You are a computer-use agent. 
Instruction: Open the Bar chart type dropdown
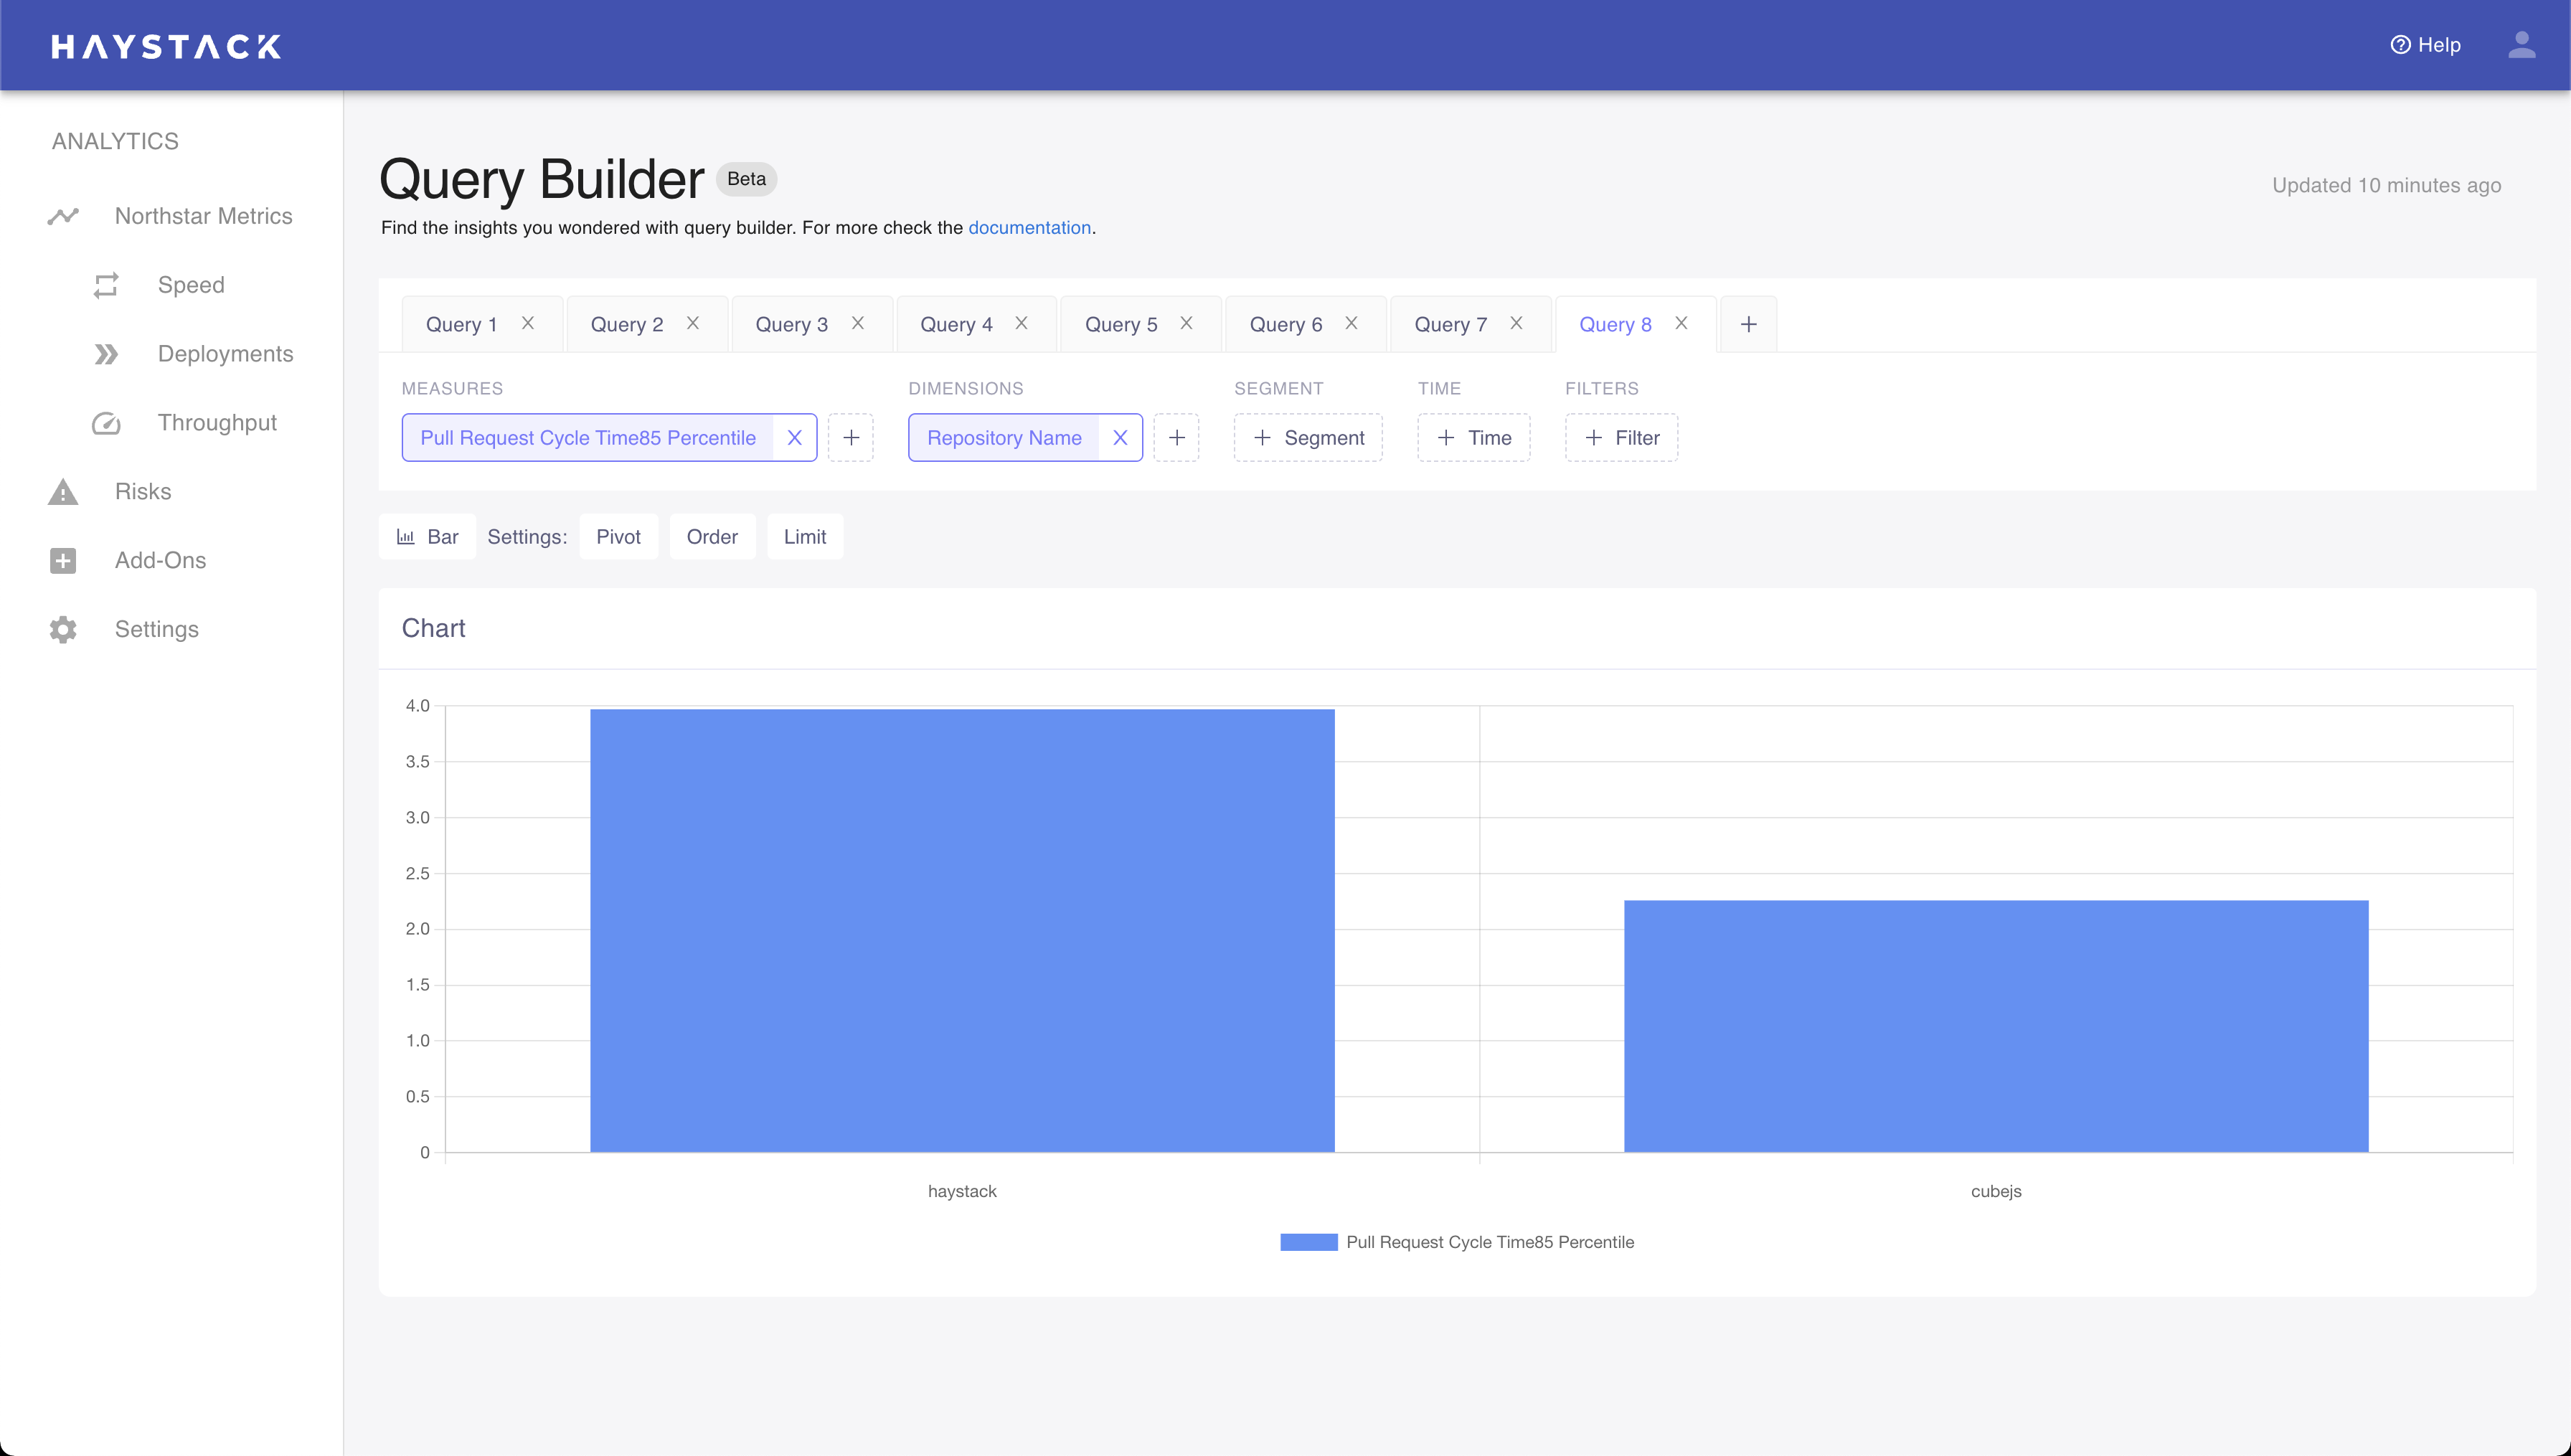(x=428, y=537)
